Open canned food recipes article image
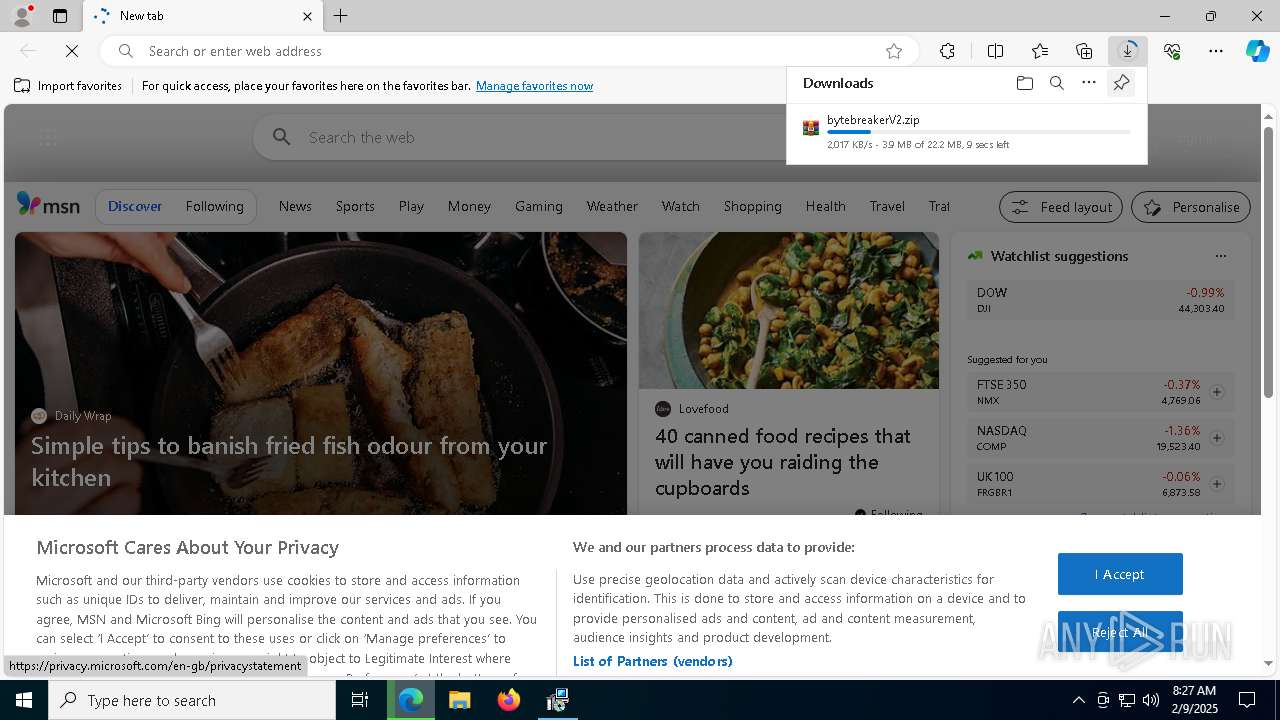Viewport: 1280px width, 720px height. 789,310
